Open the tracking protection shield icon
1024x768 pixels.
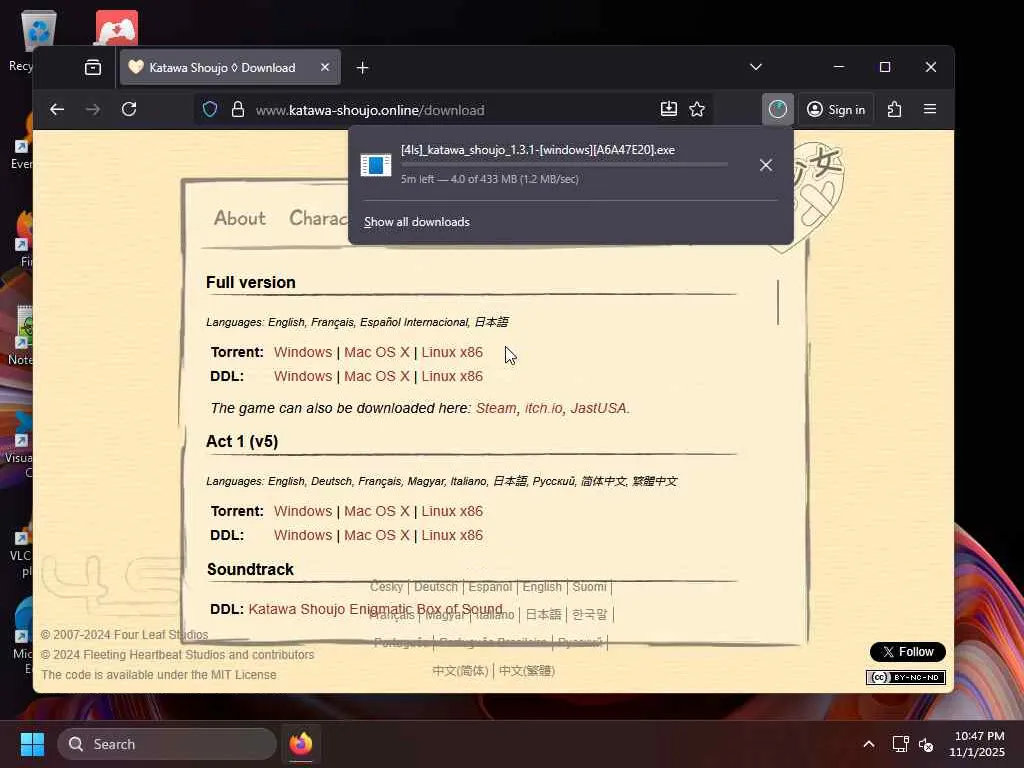(210, 109)
